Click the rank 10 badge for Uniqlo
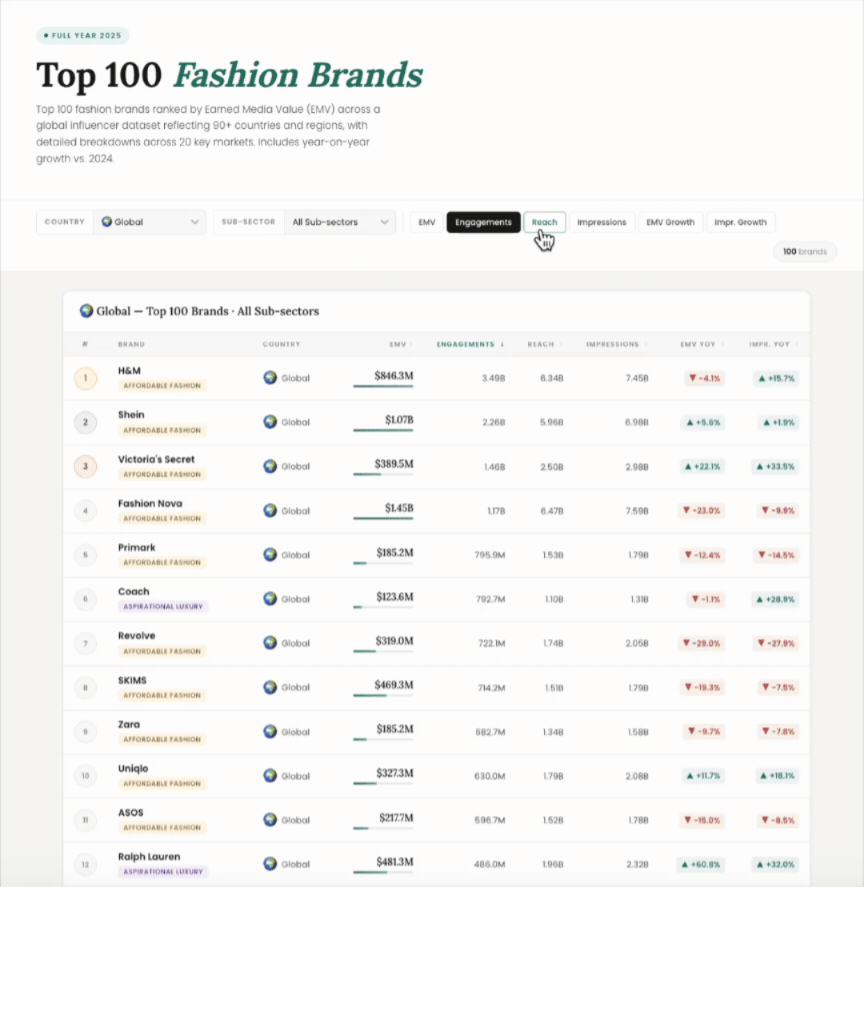864x1024 pixels. pyautogui.click(x=86, y=776)
